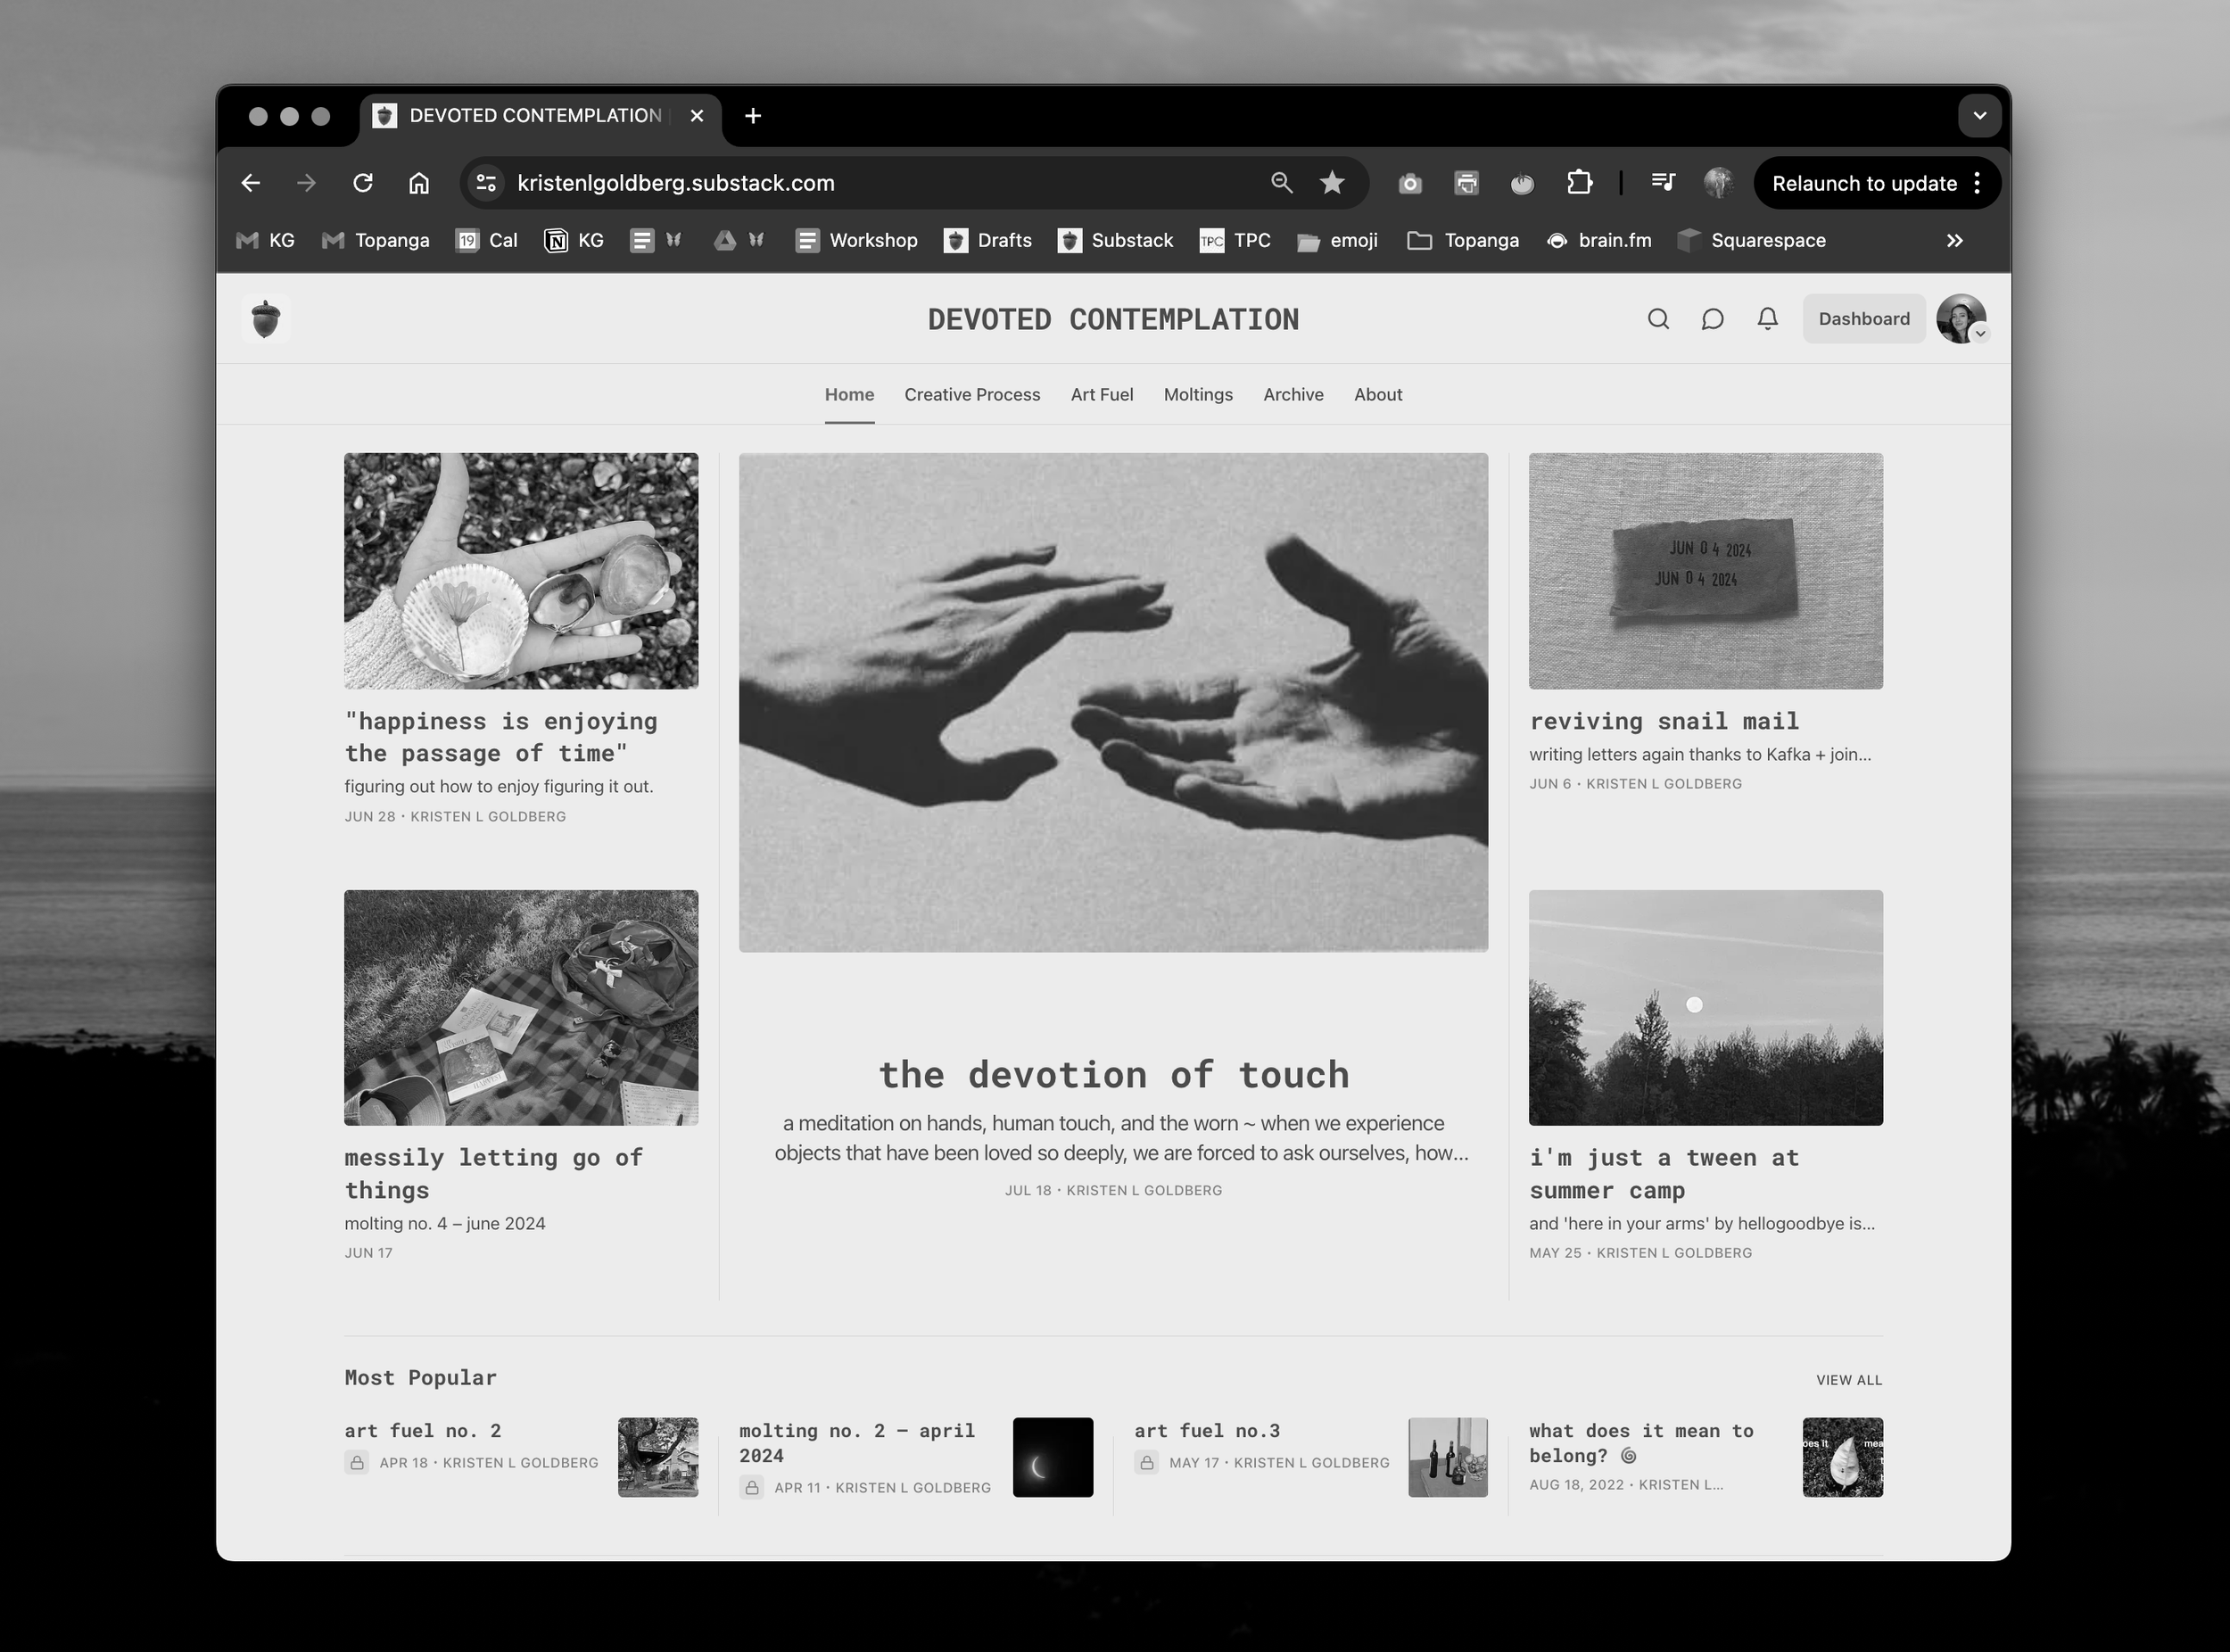Screen dimensions: 2230x1652
Task: Open the Dashboard button
Action: [x=1863, y=319]
